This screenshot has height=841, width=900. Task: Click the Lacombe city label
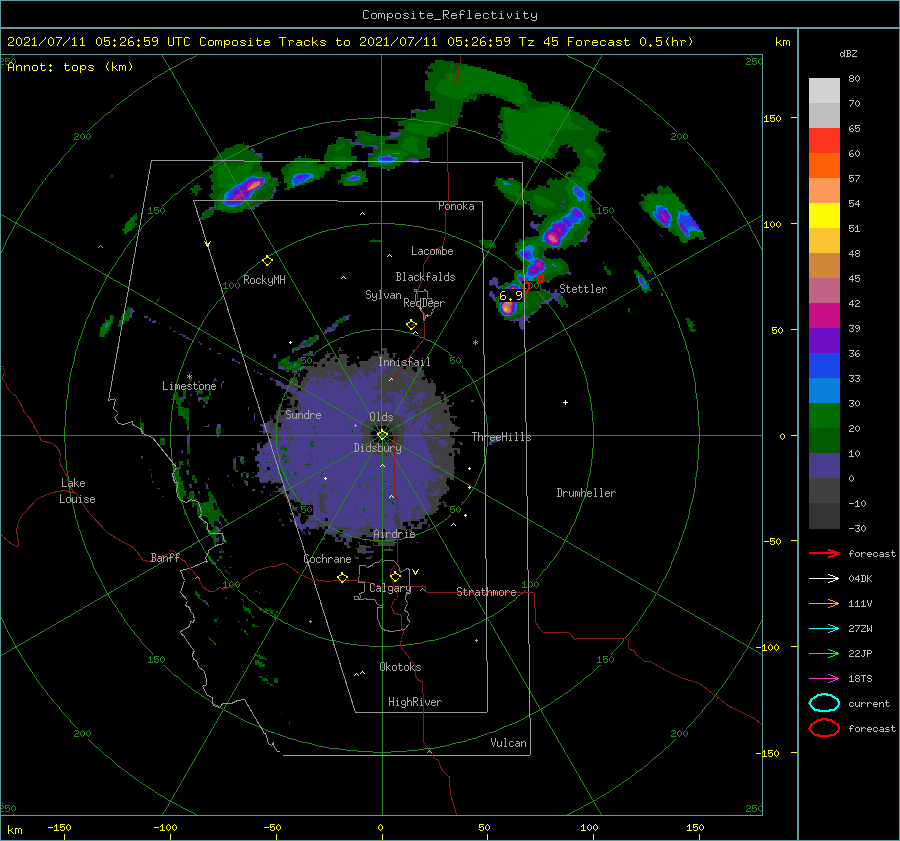(x=432, y=251)
